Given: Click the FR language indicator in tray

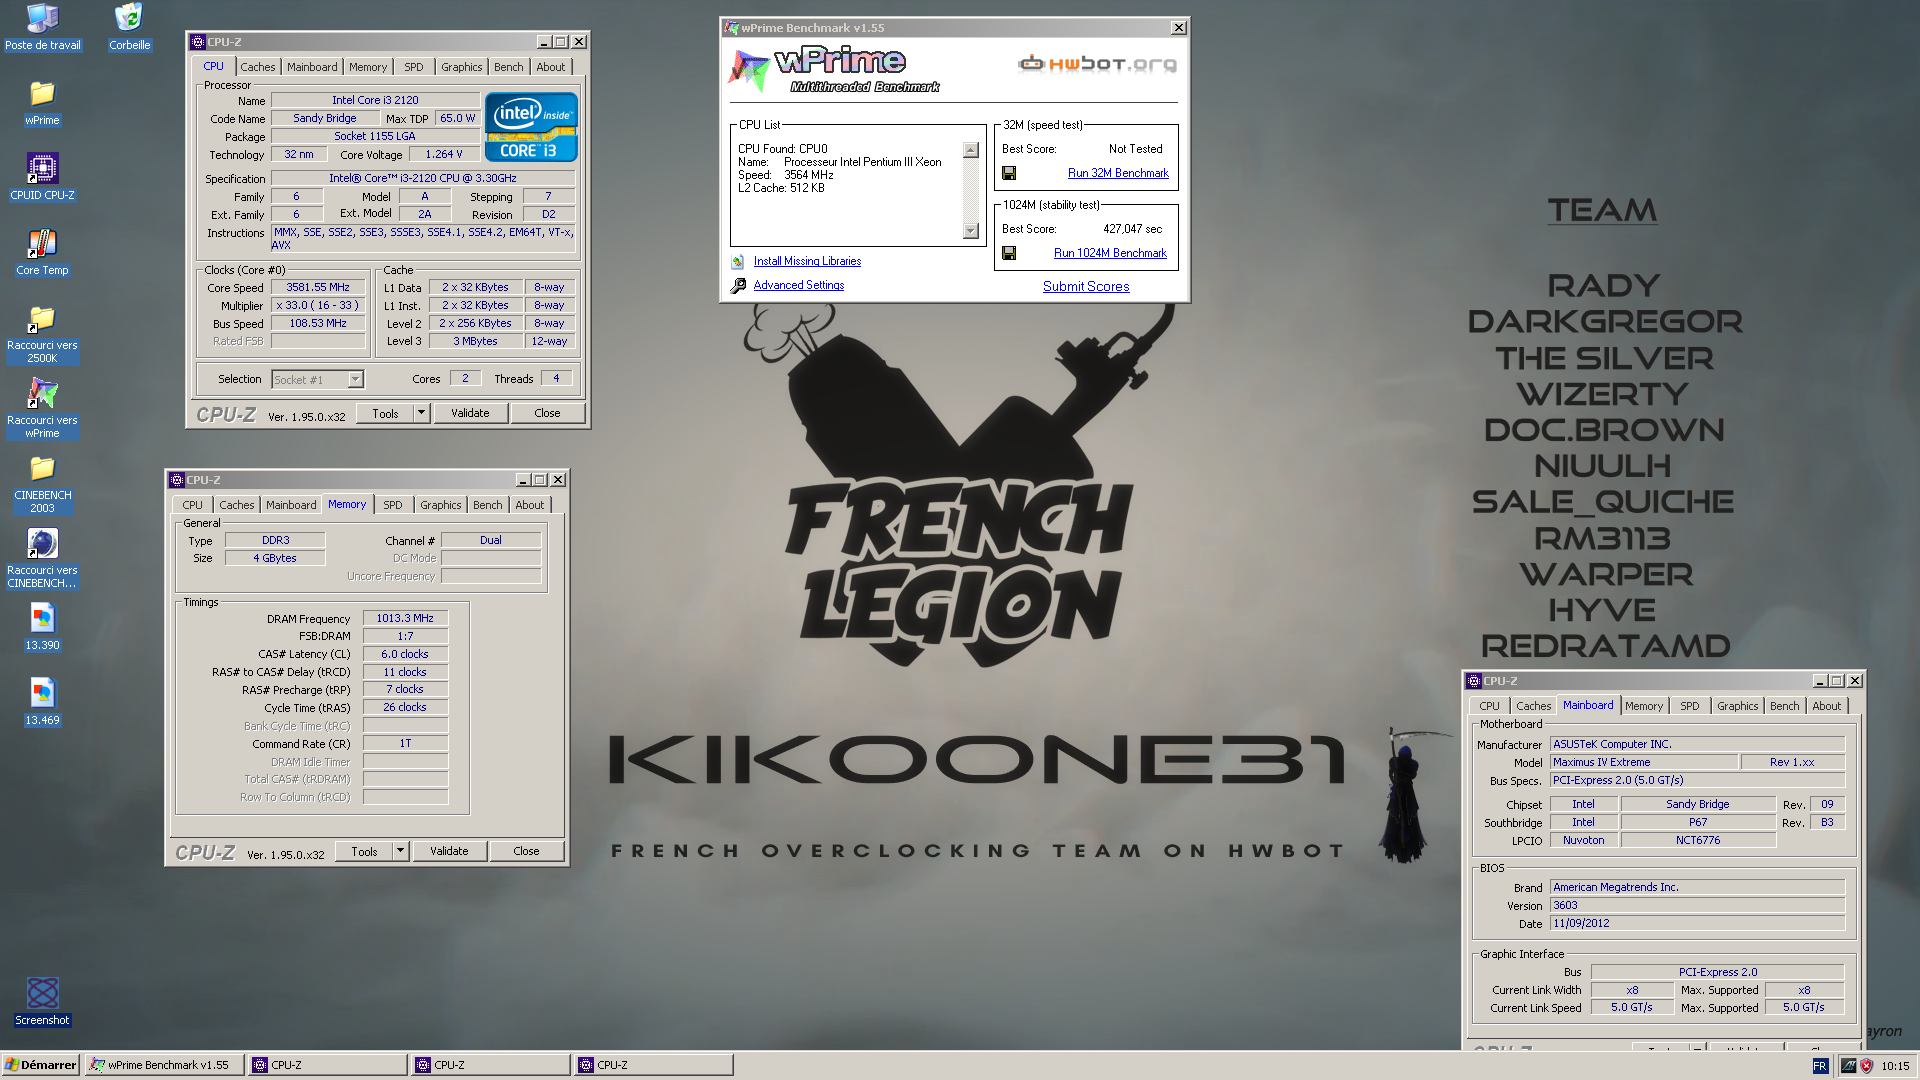Looking at the screenshot, I should click(x=1820, y=1066).
